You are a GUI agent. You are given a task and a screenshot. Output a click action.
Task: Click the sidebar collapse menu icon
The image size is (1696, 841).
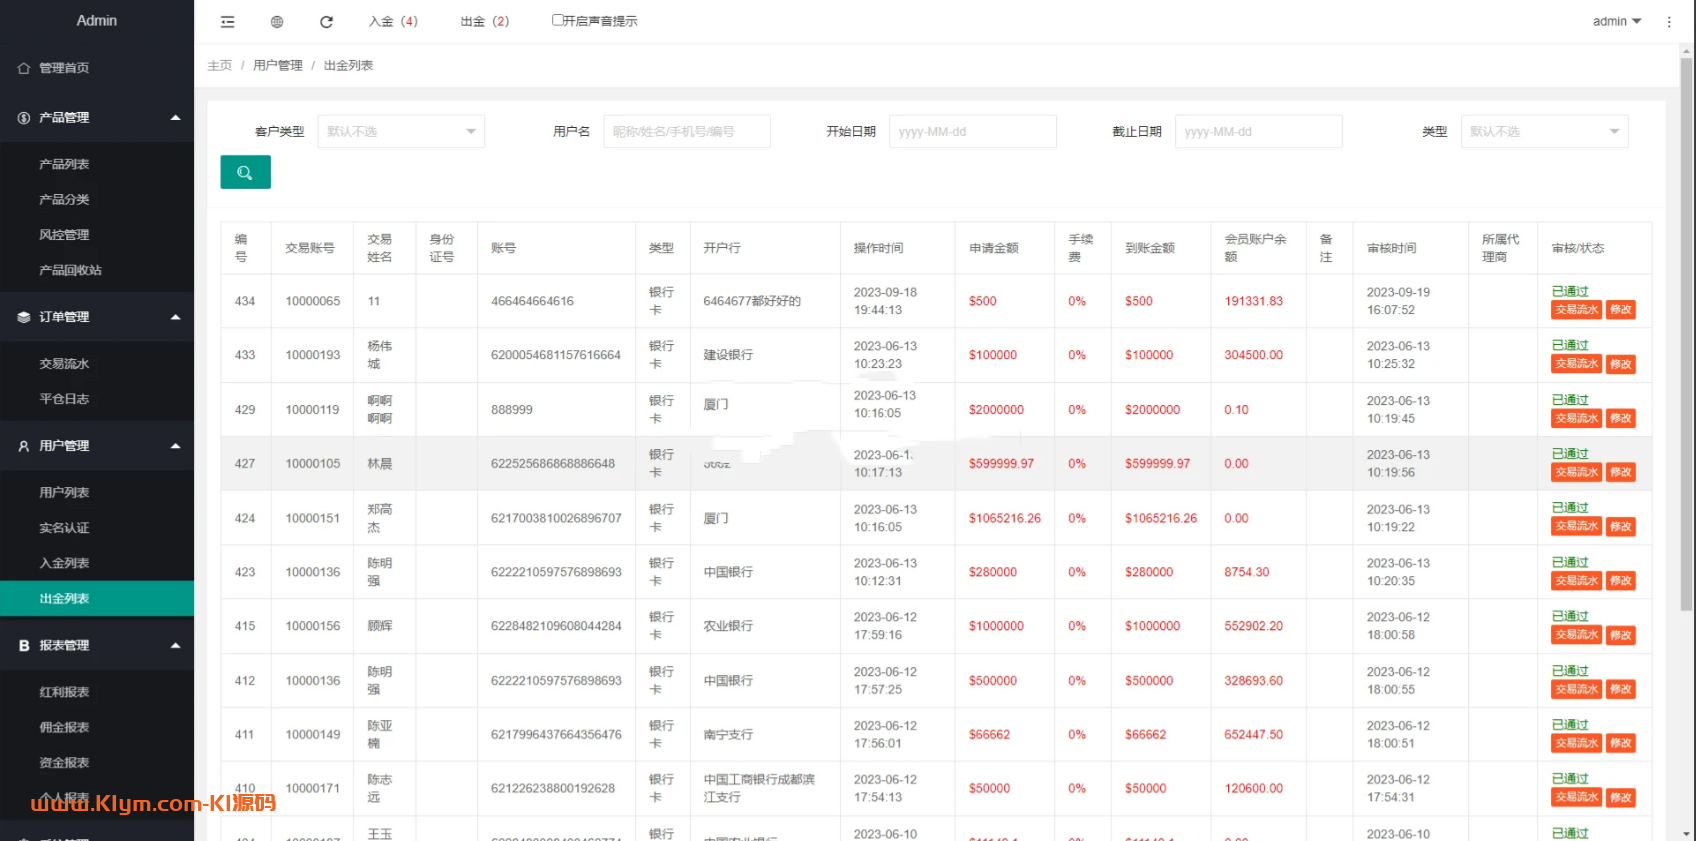click(x=228, y=21)
